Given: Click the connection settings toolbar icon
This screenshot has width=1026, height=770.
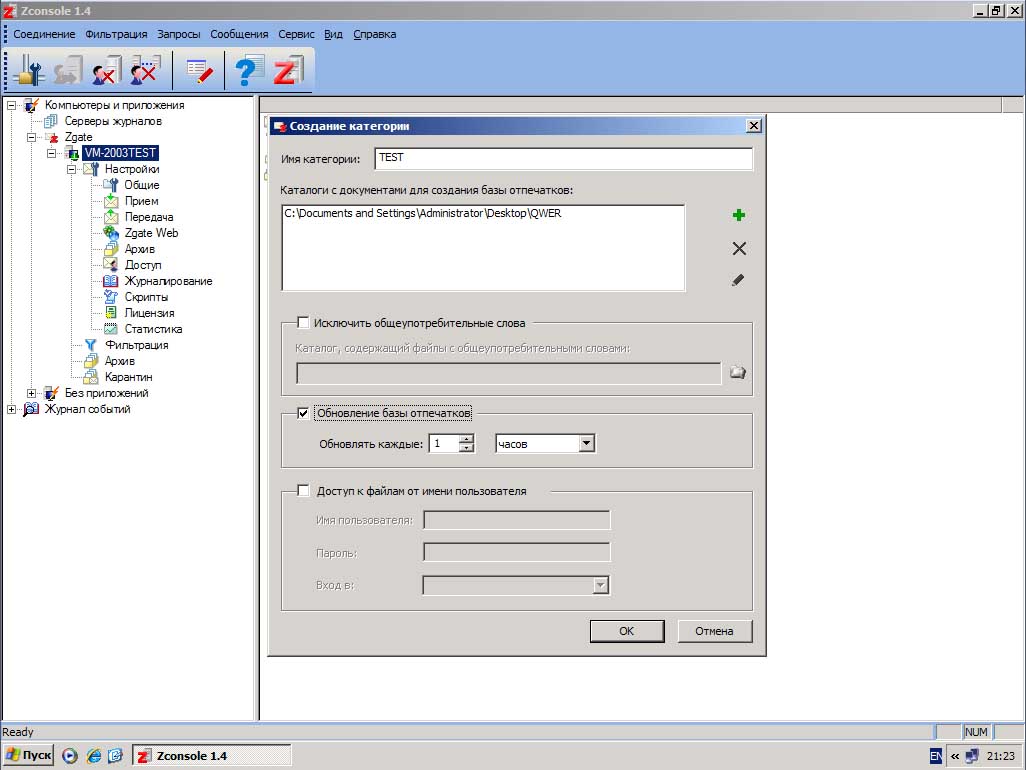Looking at the screenshot, I should 28,71.
